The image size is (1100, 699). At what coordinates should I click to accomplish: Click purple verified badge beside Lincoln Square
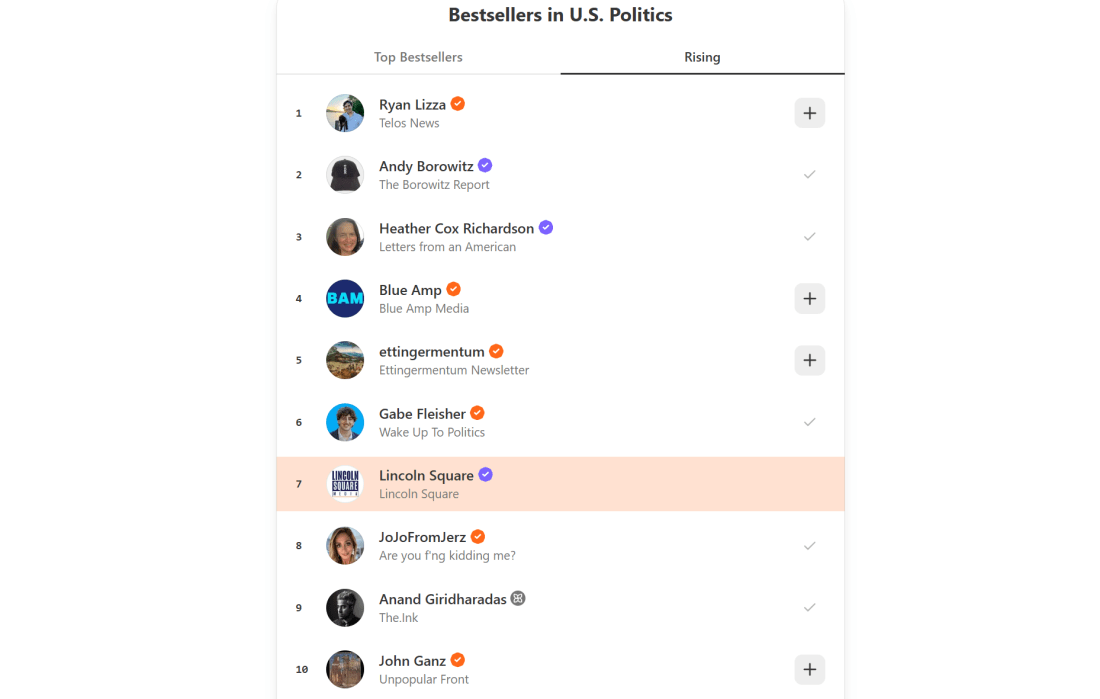click(x=485, y=475)
